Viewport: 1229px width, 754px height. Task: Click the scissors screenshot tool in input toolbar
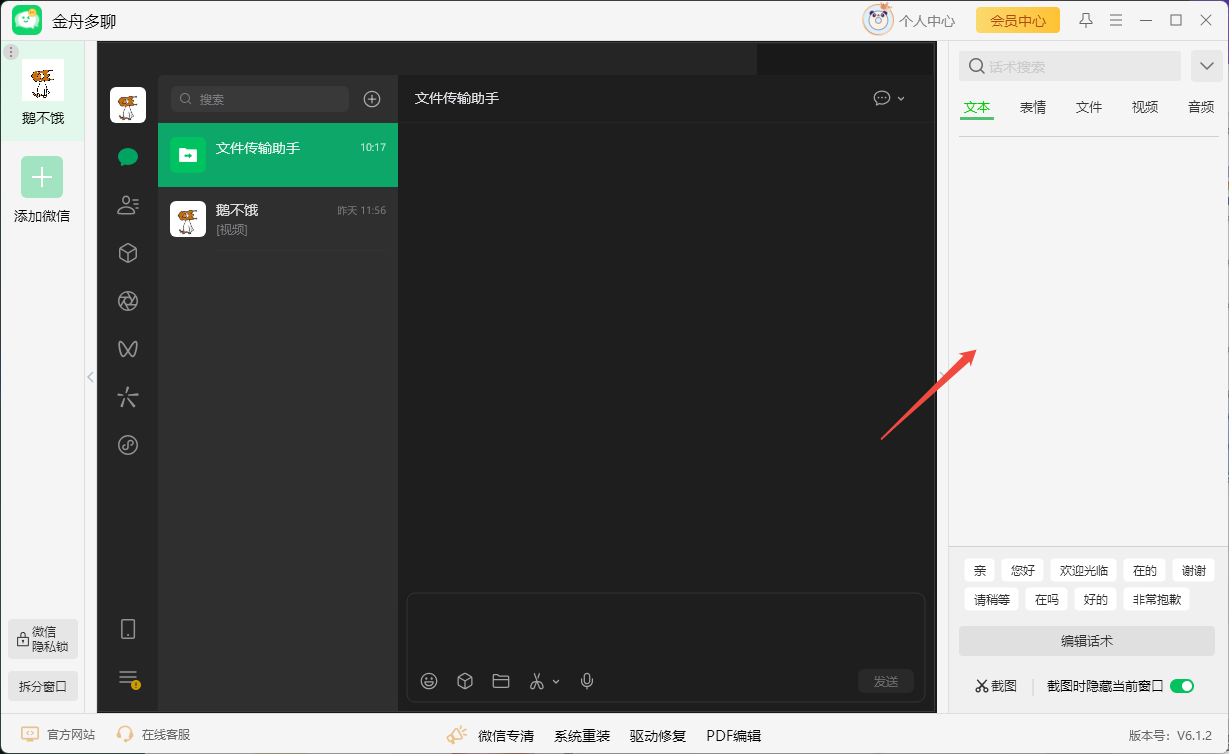(536, 681)
